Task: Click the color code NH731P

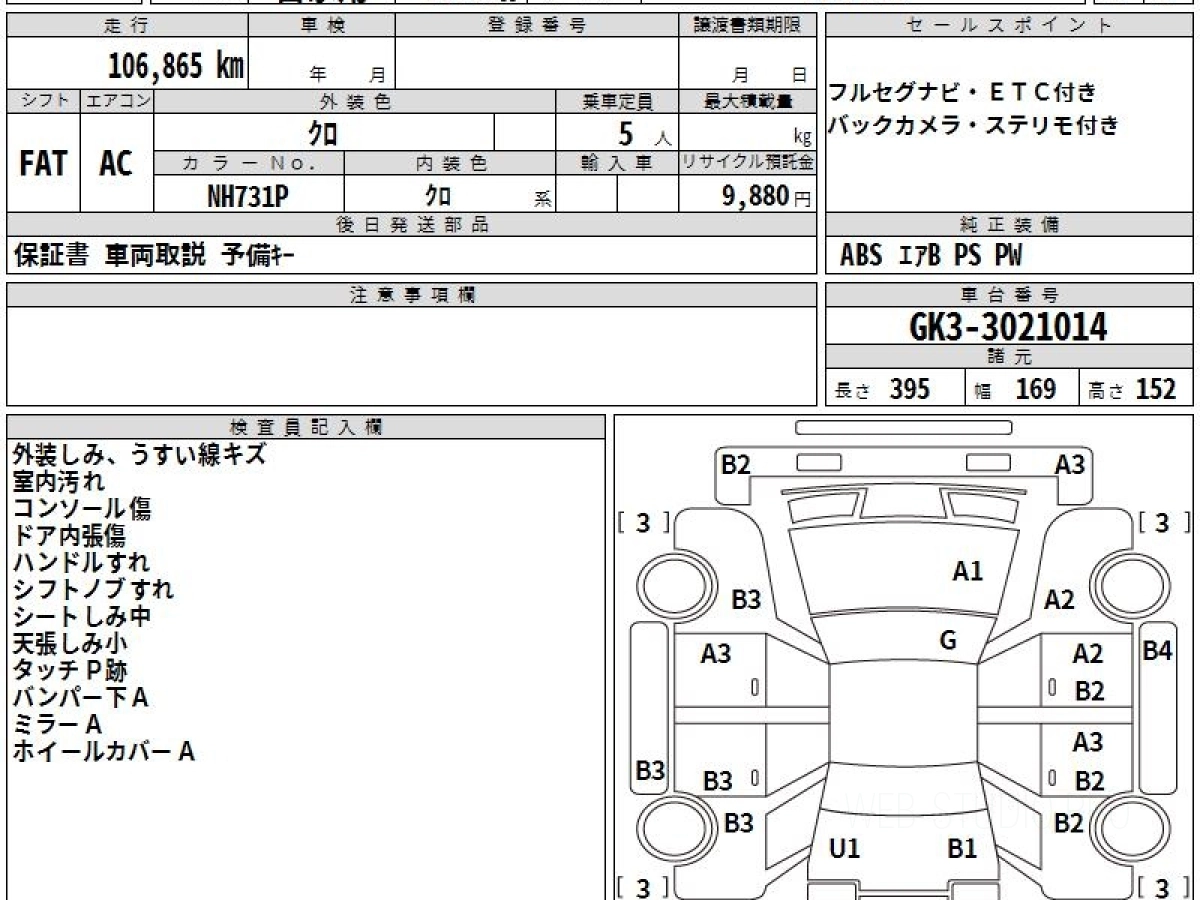Action: 248,197
